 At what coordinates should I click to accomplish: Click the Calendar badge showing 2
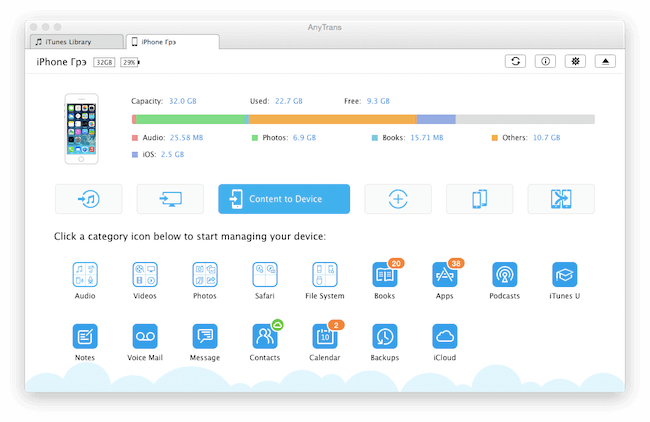(x=336, y=325)
